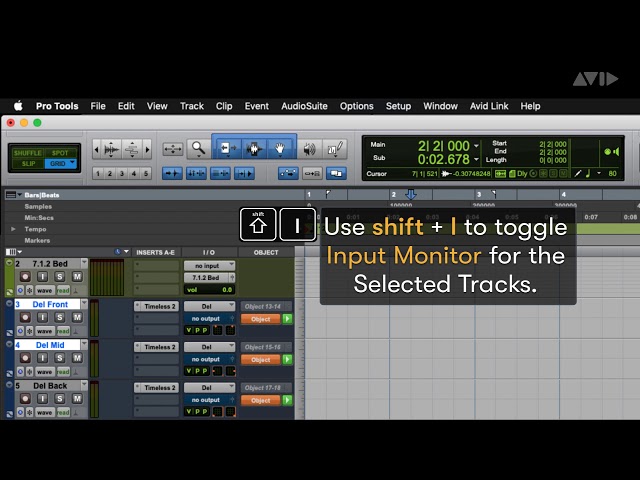Open track list view selector dropdown
The image size is (640, 480).
[13, 252]
